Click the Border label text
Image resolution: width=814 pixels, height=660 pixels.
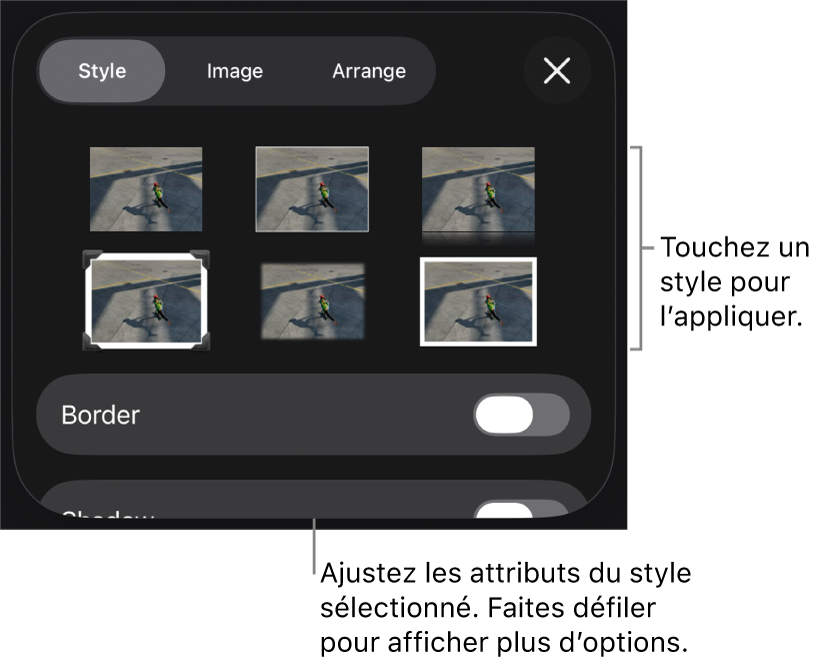101,415
